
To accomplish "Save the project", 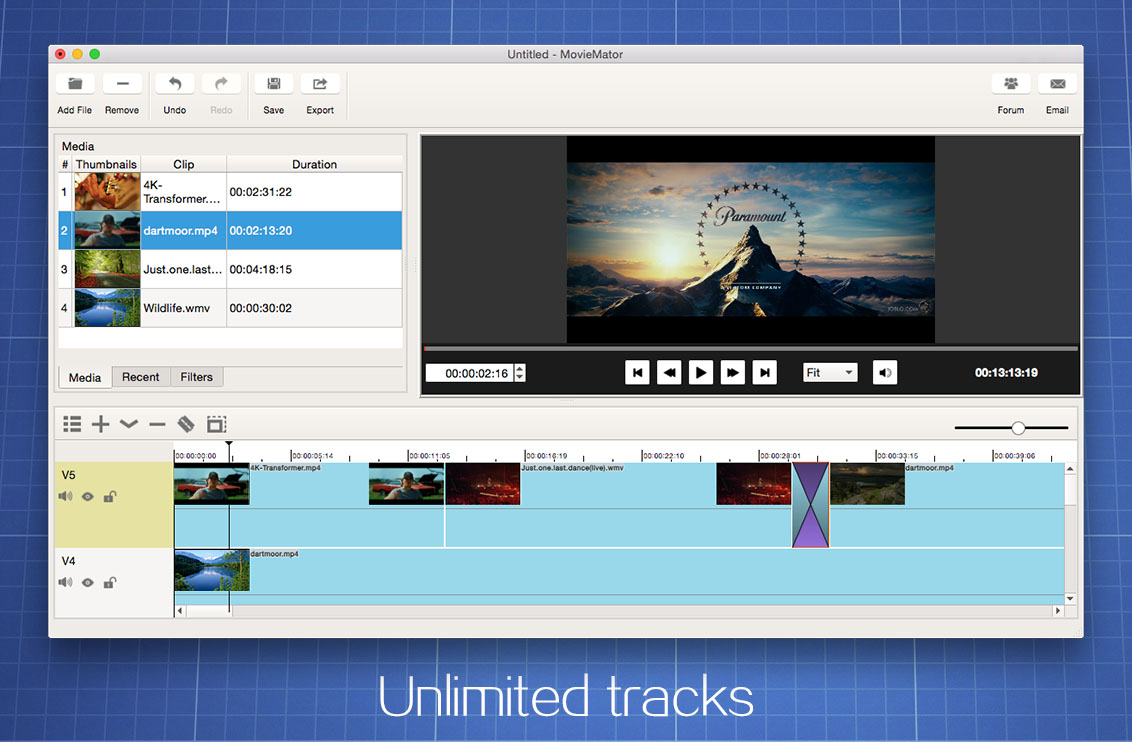I will pos(274,84).
